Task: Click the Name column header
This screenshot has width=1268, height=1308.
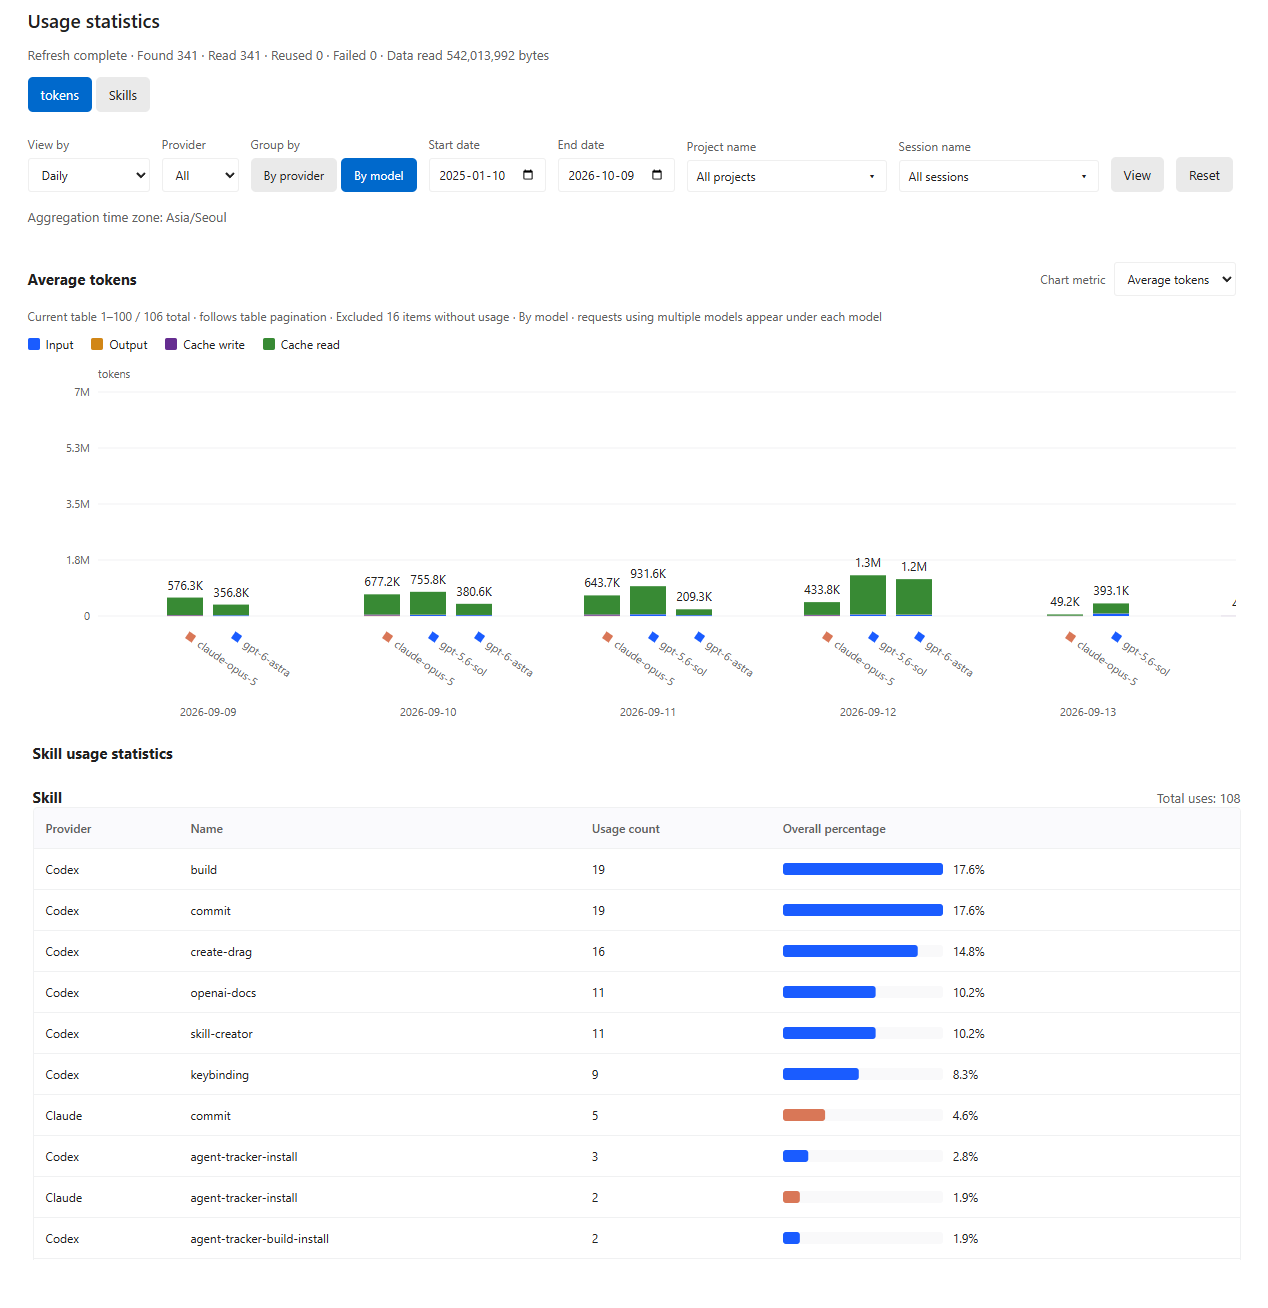Action: 207,829
